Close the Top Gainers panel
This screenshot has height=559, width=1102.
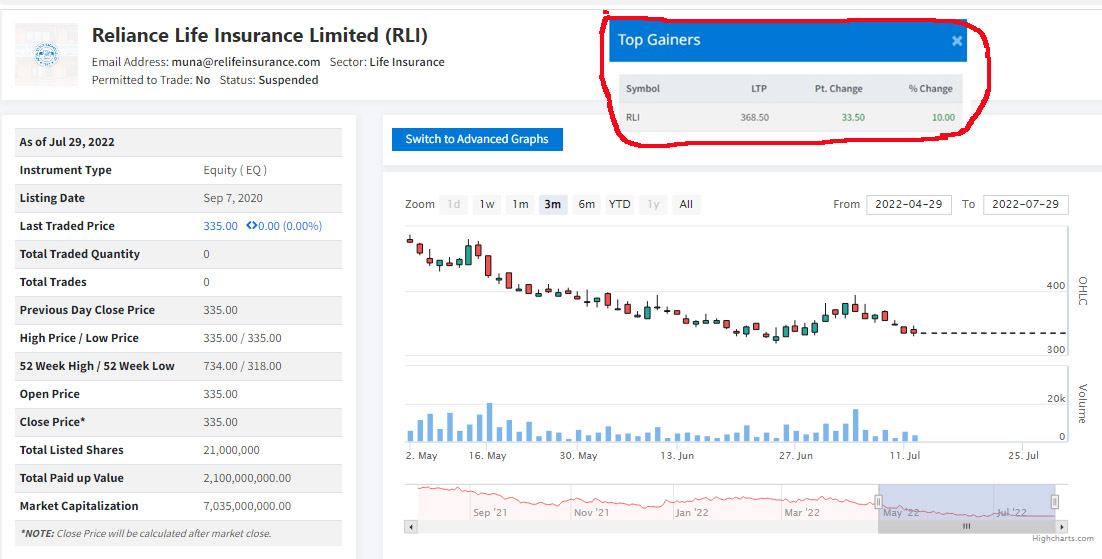pyautogui.click(x=956, y=41)
